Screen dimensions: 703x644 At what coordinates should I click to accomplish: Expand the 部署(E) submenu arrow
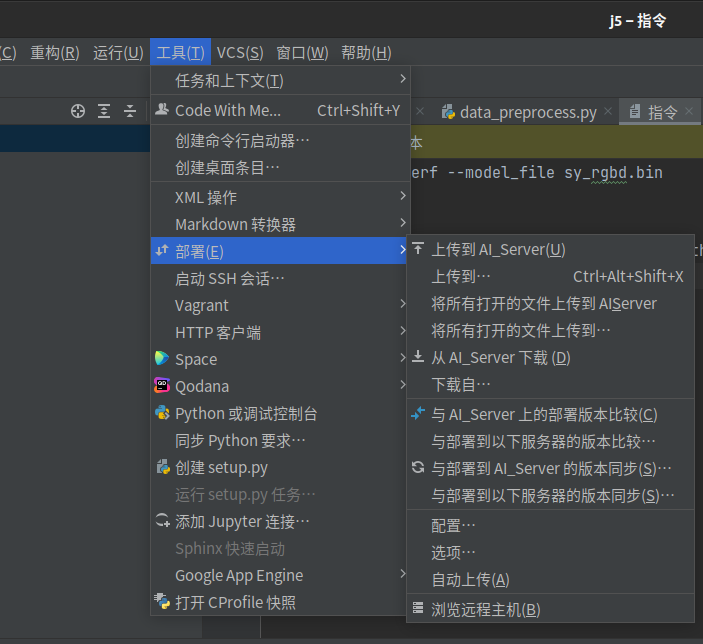click(x=403, y=250)
